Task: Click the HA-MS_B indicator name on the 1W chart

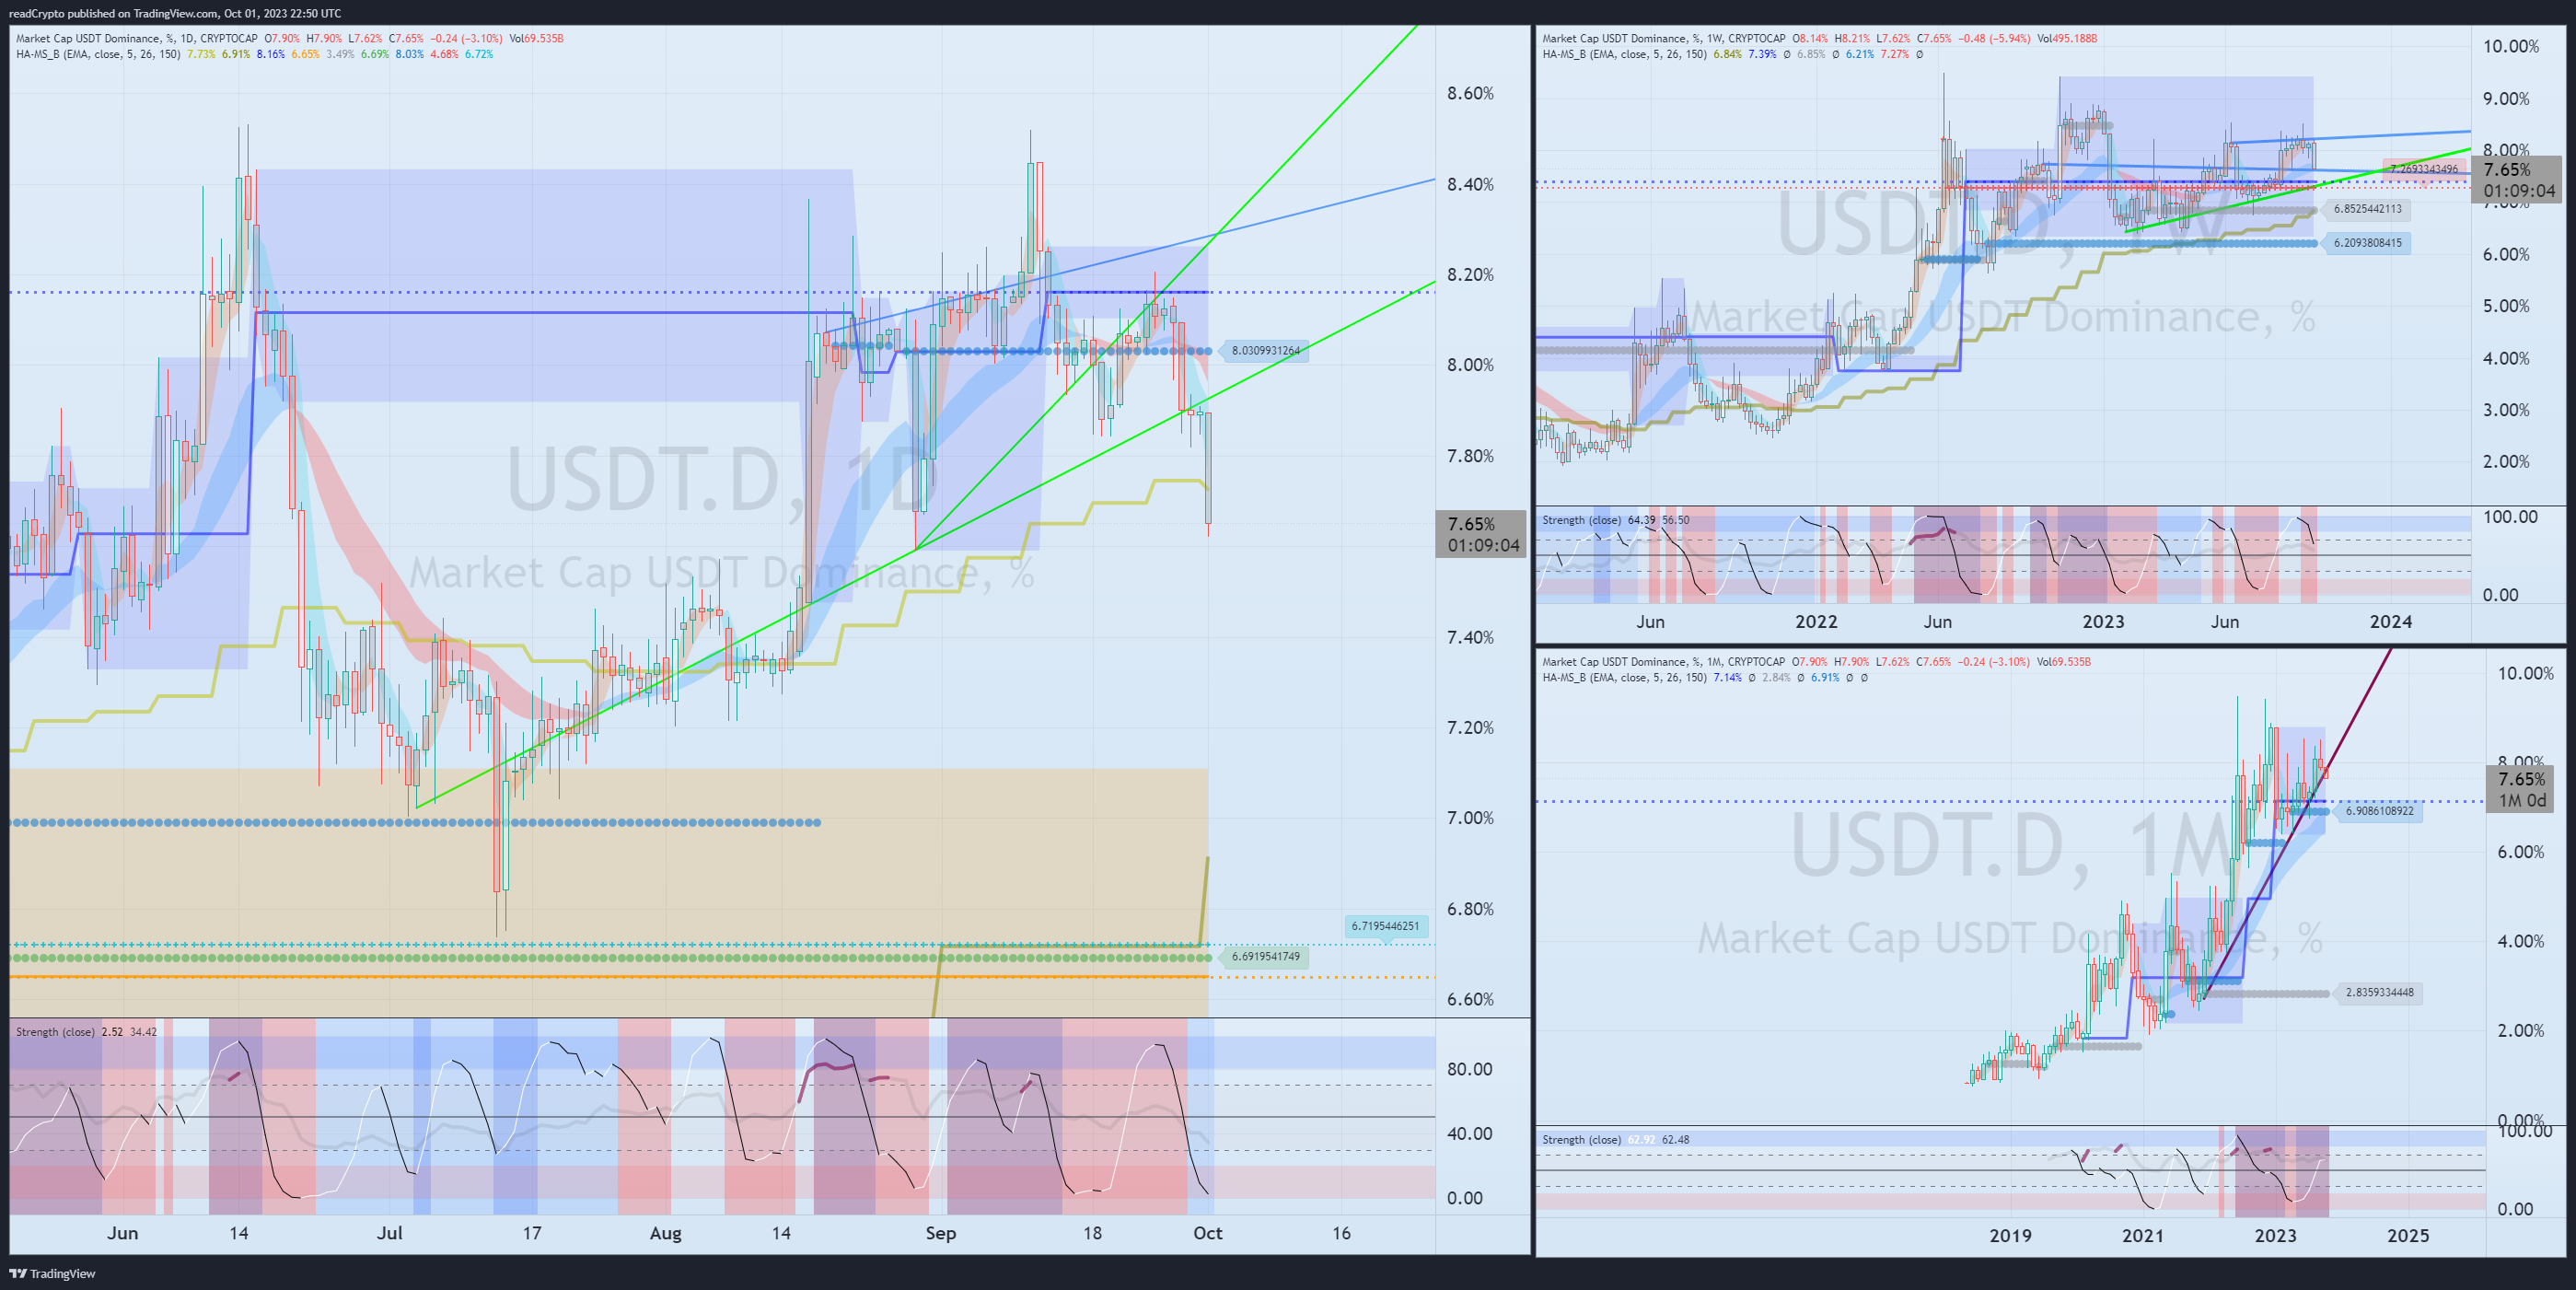Action: click(1565, 54)
